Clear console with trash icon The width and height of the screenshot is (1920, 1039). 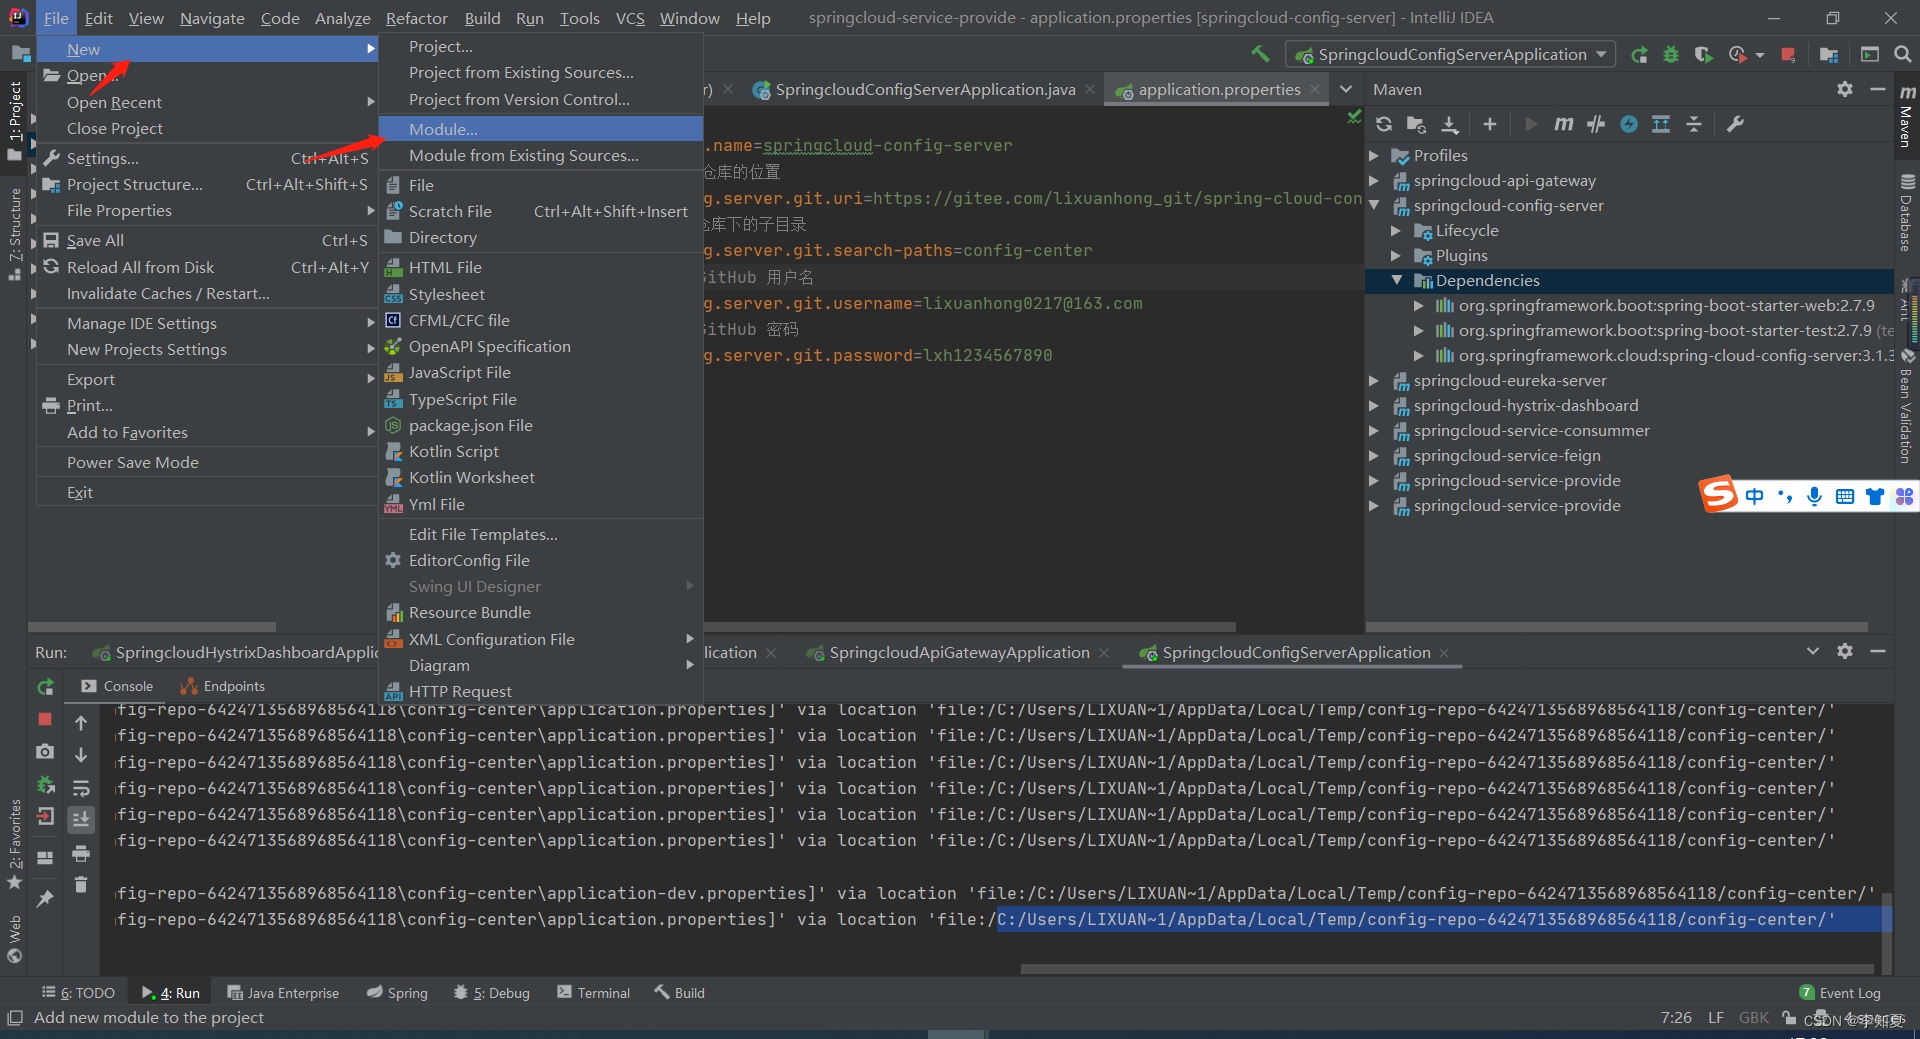pyautogui.click(x=81, y=885)
